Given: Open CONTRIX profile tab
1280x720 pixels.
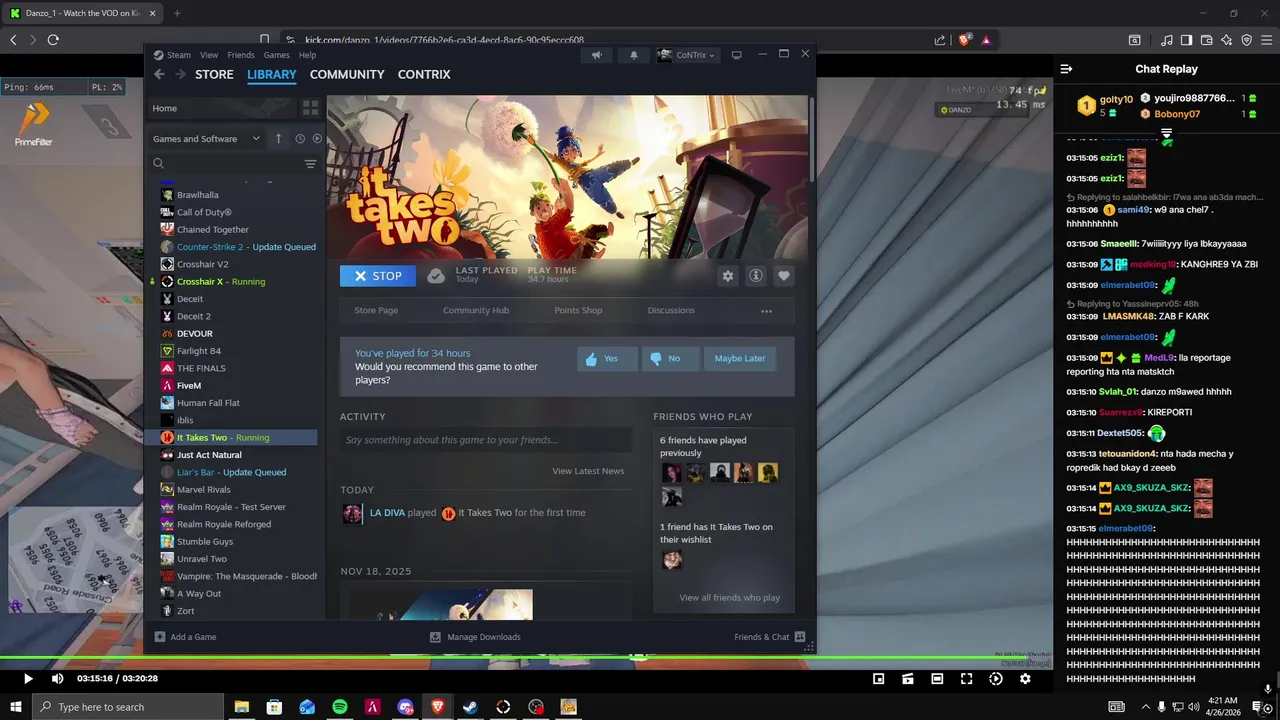Looking at the screenshot, I should point(424,75).
